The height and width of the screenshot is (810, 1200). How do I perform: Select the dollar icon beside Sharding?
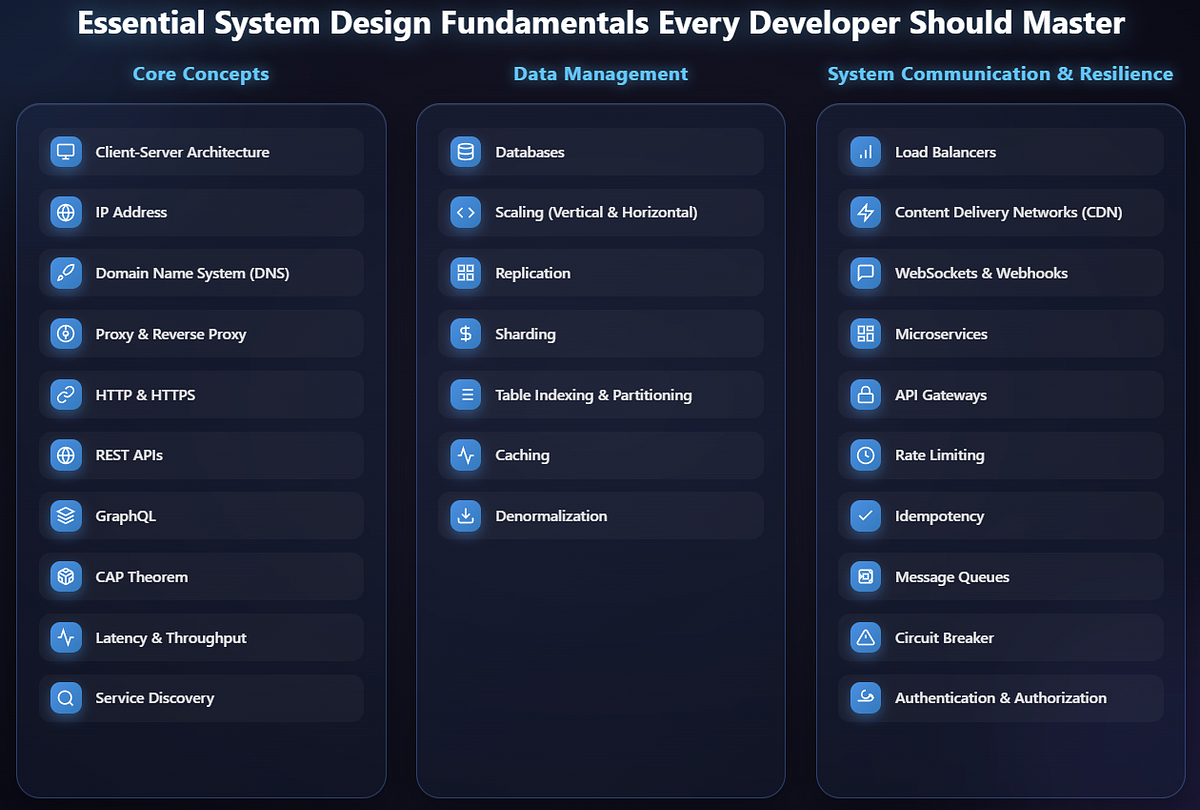point(465,333)
